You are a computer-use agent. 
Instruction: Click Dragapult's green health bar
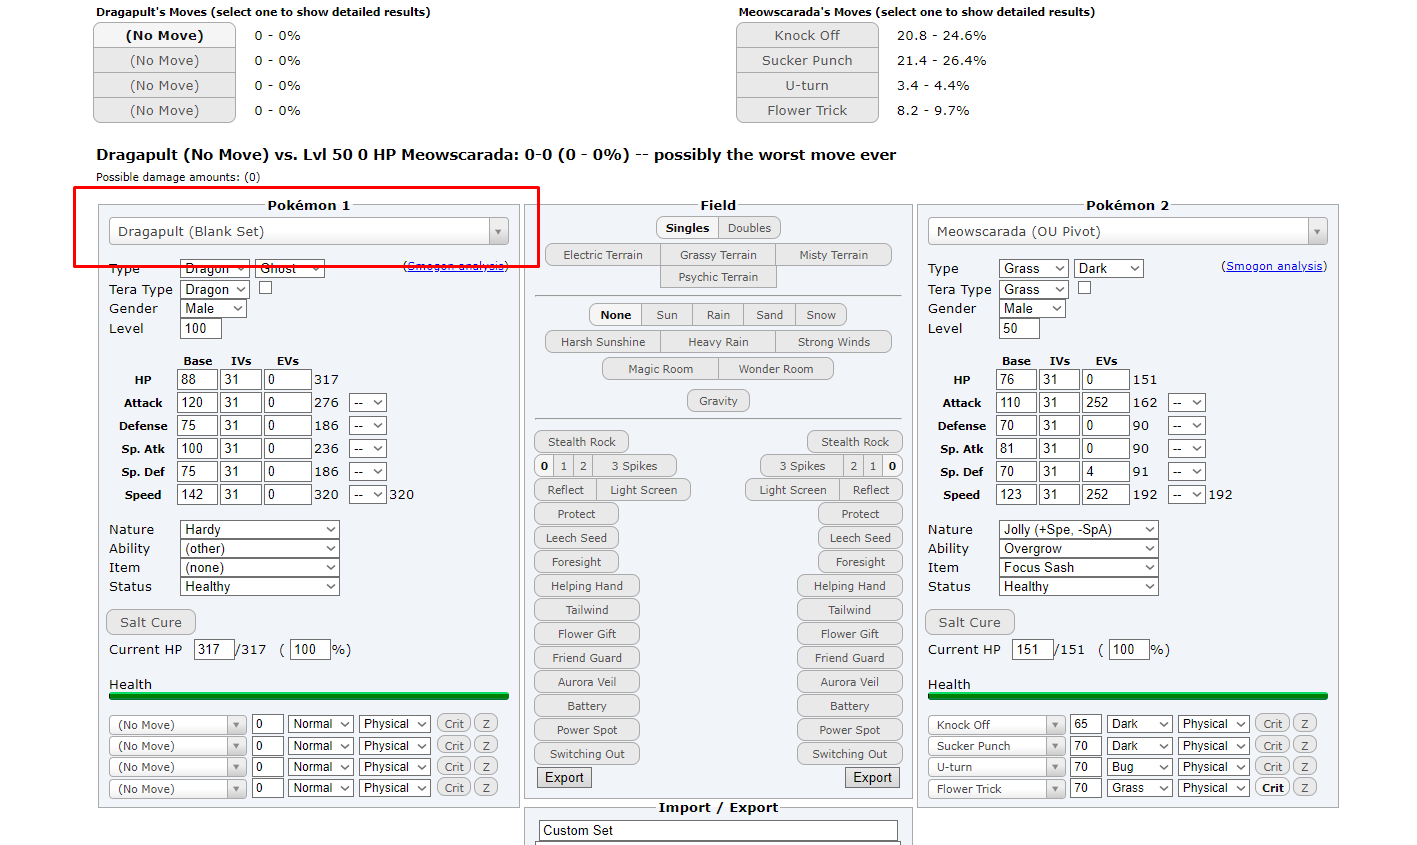[309, 696]
